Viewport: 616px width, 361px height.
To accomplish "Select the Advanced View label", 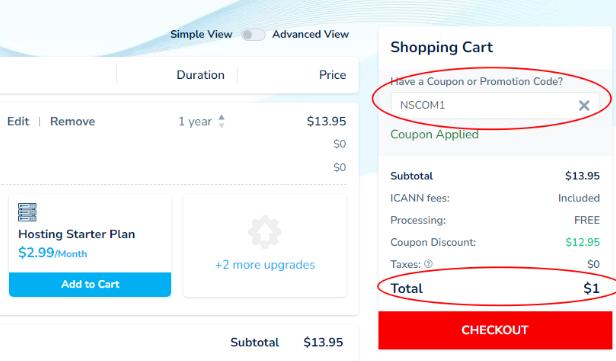I will pos(310,35).
